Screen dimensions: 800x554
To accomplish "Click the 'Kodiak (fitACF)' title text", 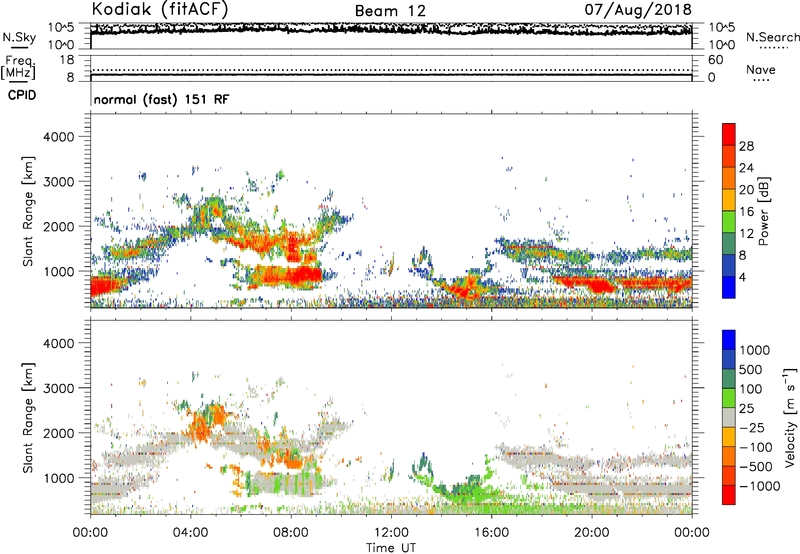I will [160, 9].
